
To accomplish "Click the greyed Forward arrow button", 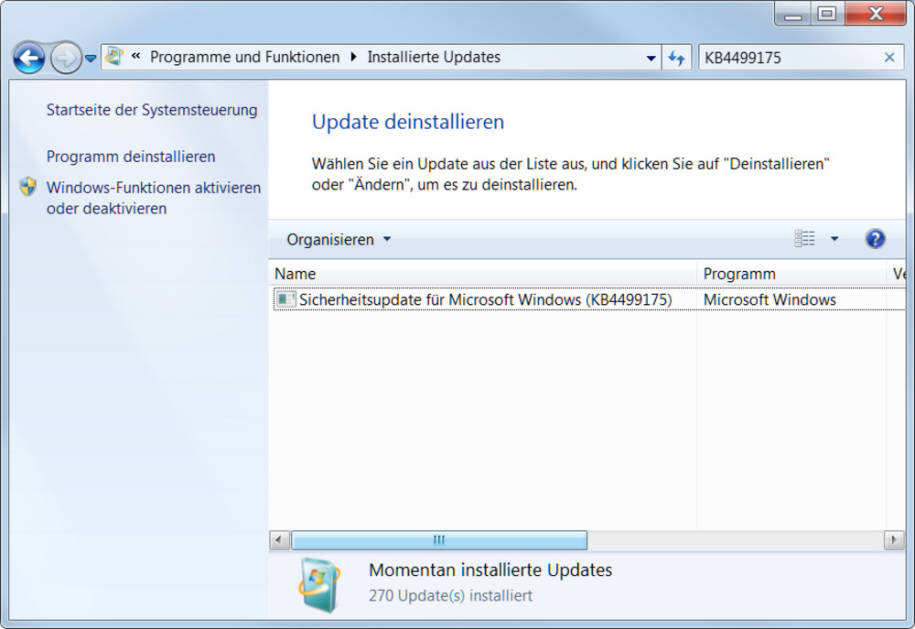I will pyautogui.click(x=65, y=58).
